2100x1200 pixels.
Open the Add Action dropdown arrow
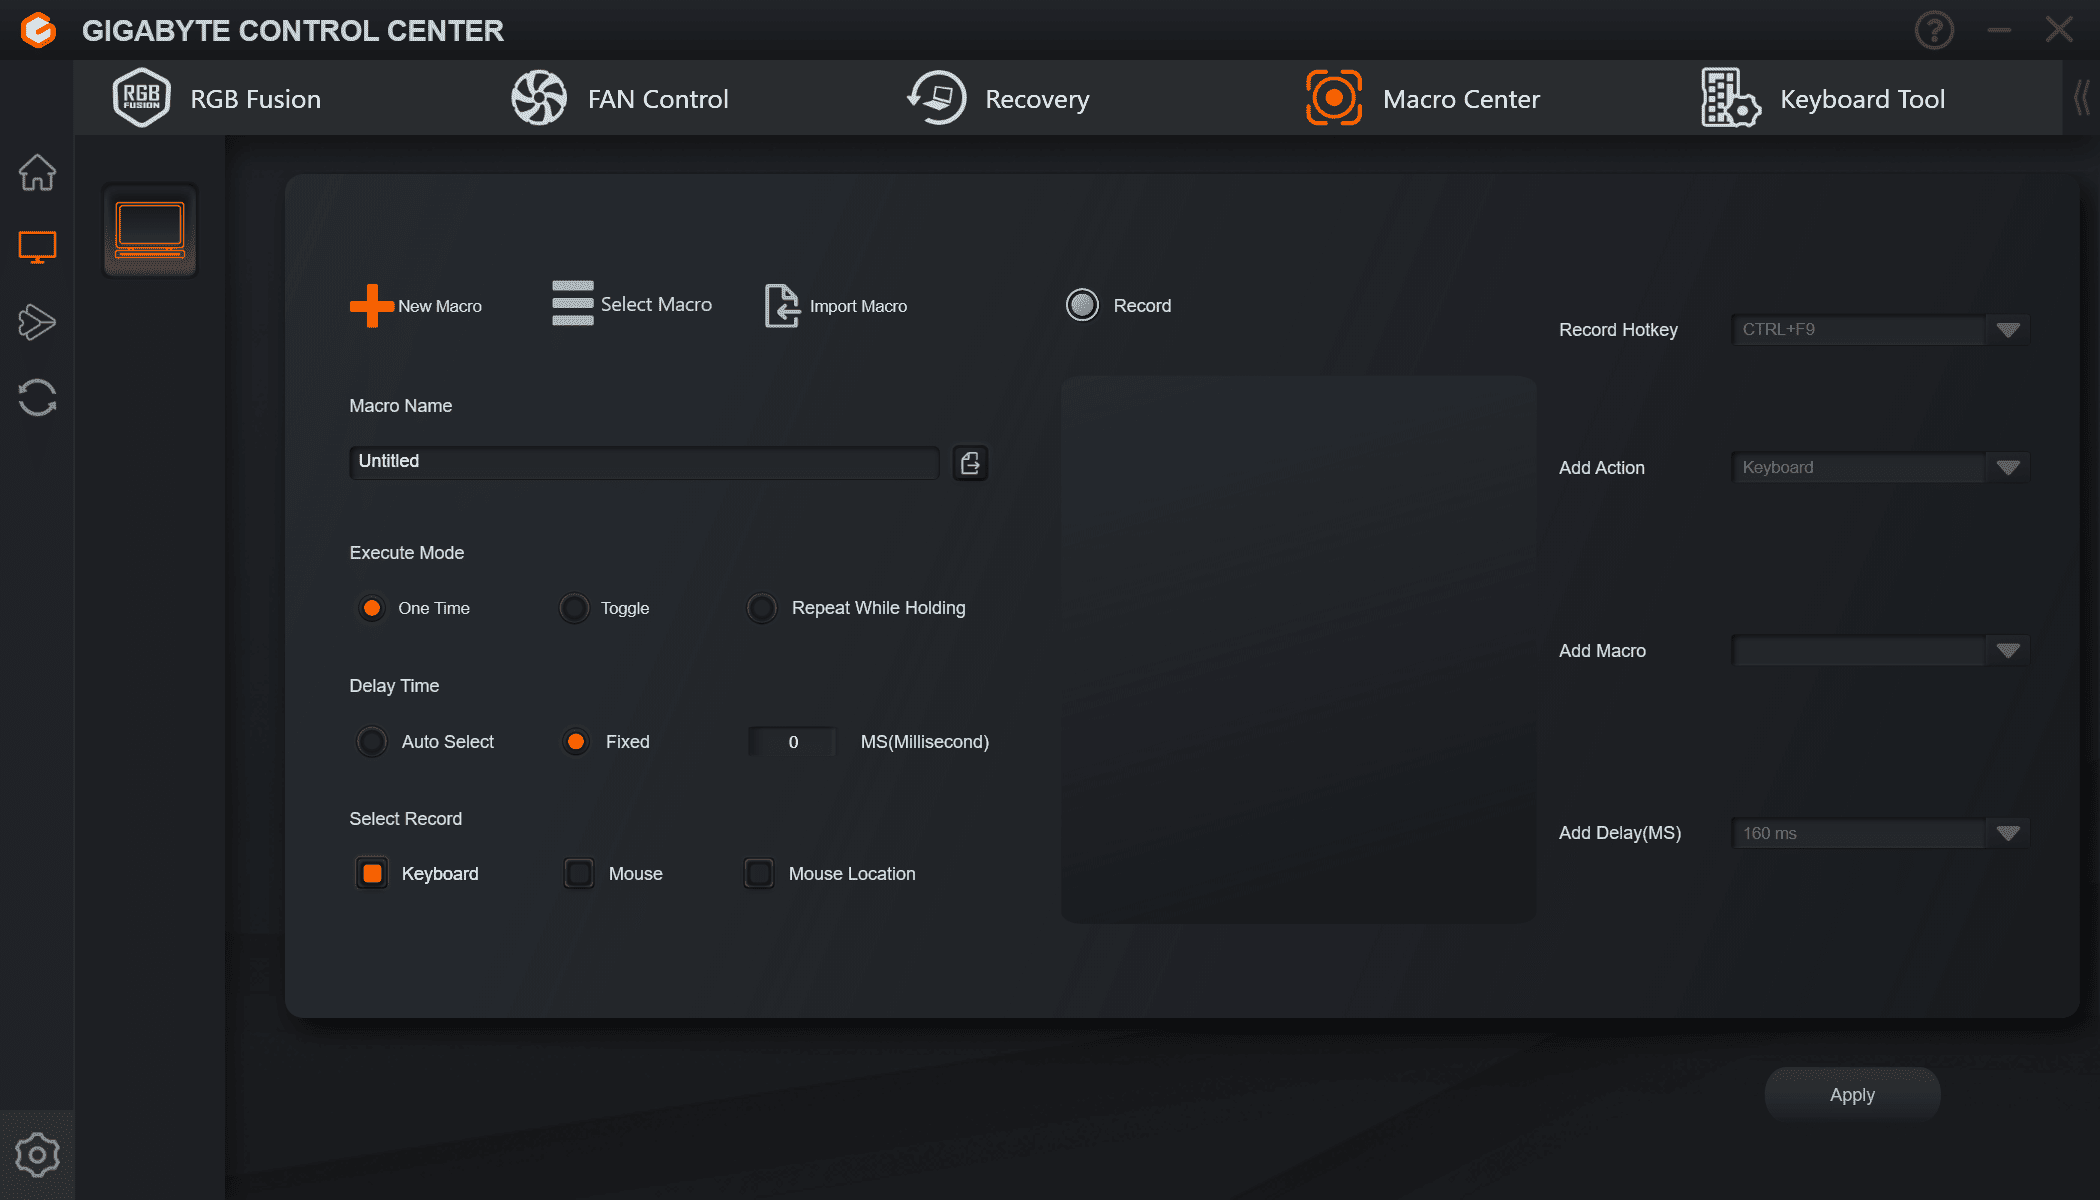click(2007, 468)
